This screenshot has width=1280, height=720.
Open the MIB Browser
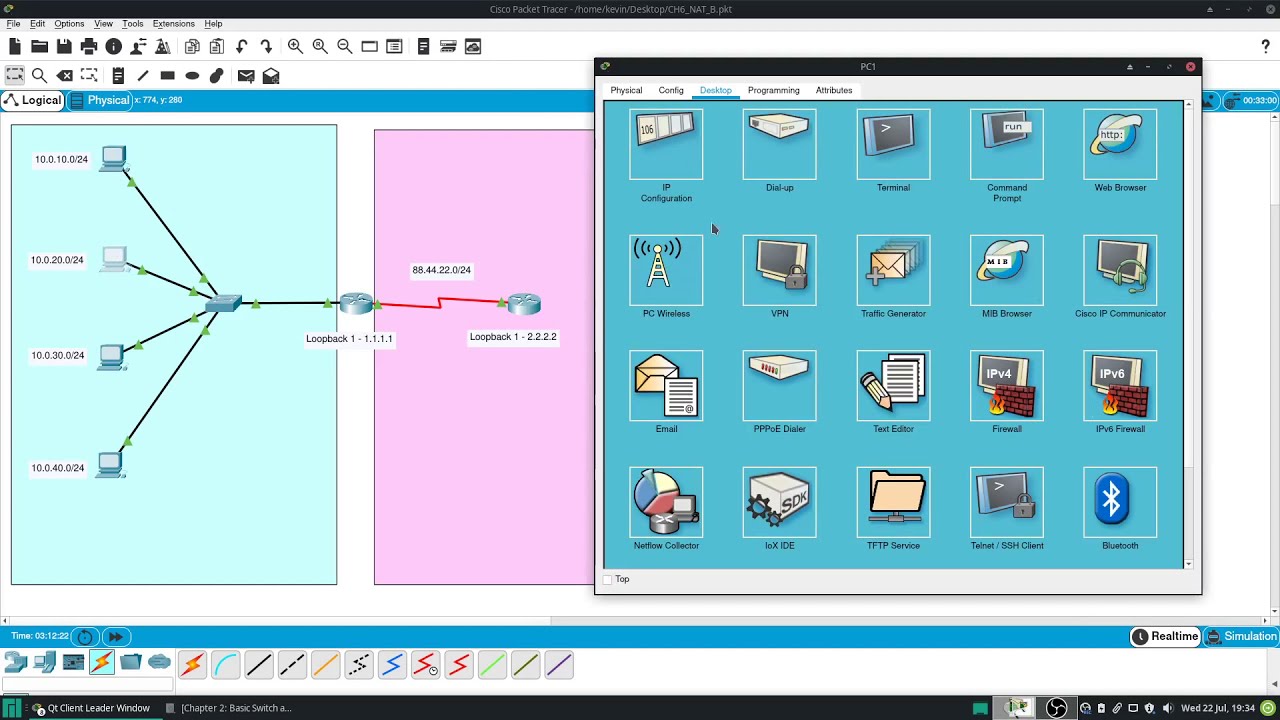click(x=1007, y=270)
